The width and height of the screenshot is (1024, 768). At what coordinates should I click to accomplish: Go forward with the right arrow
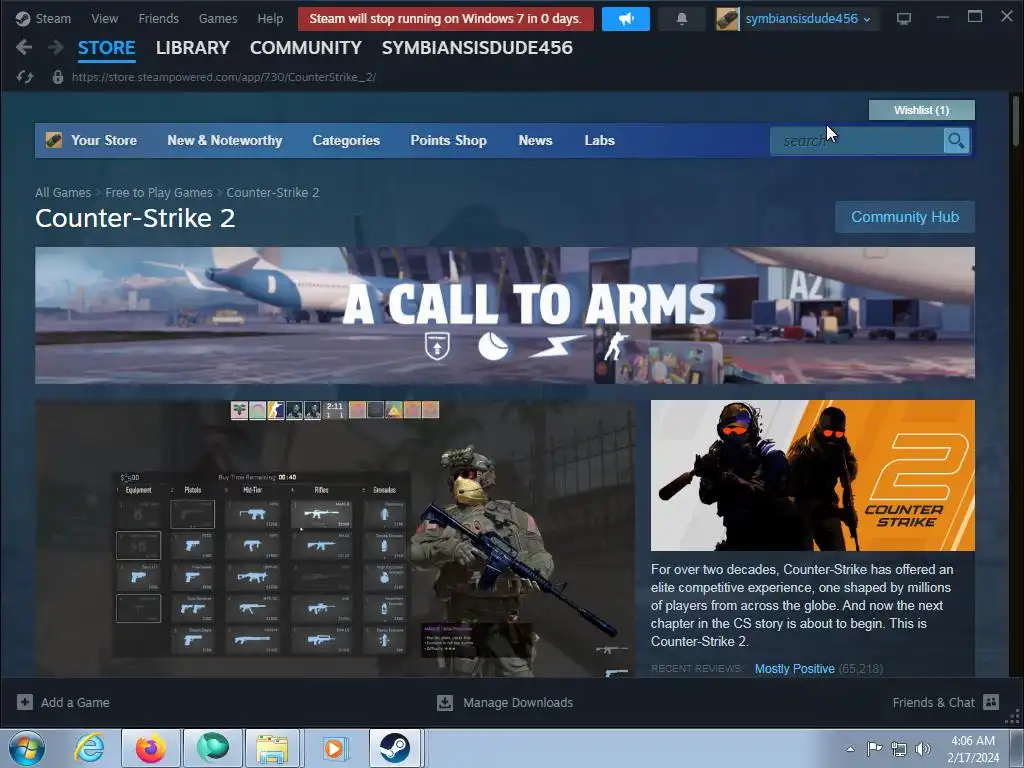(x=56, y=47)
